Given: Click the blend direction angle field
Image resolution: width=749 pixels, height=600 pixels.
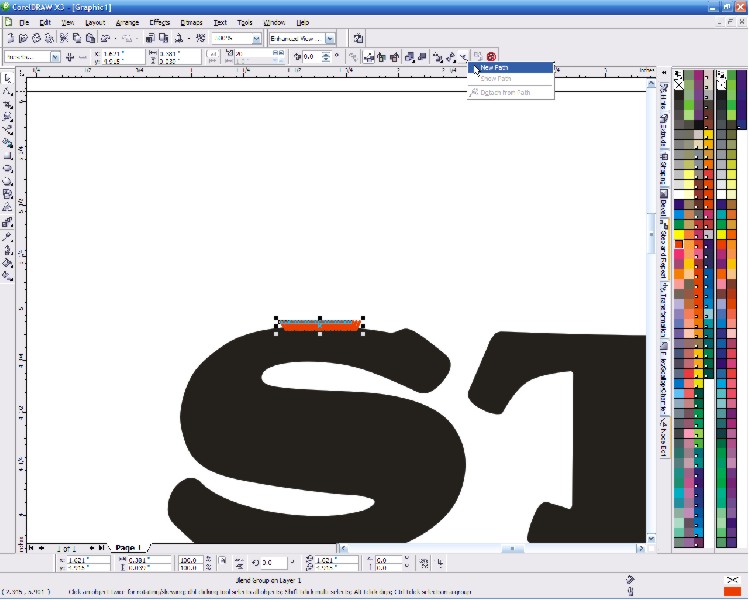Looking at the screenshot, I should (311, 57).
